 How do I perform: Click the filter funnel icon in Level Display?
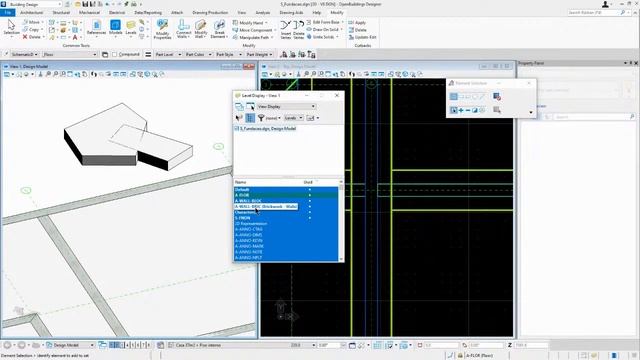click(x=261, y=118)
